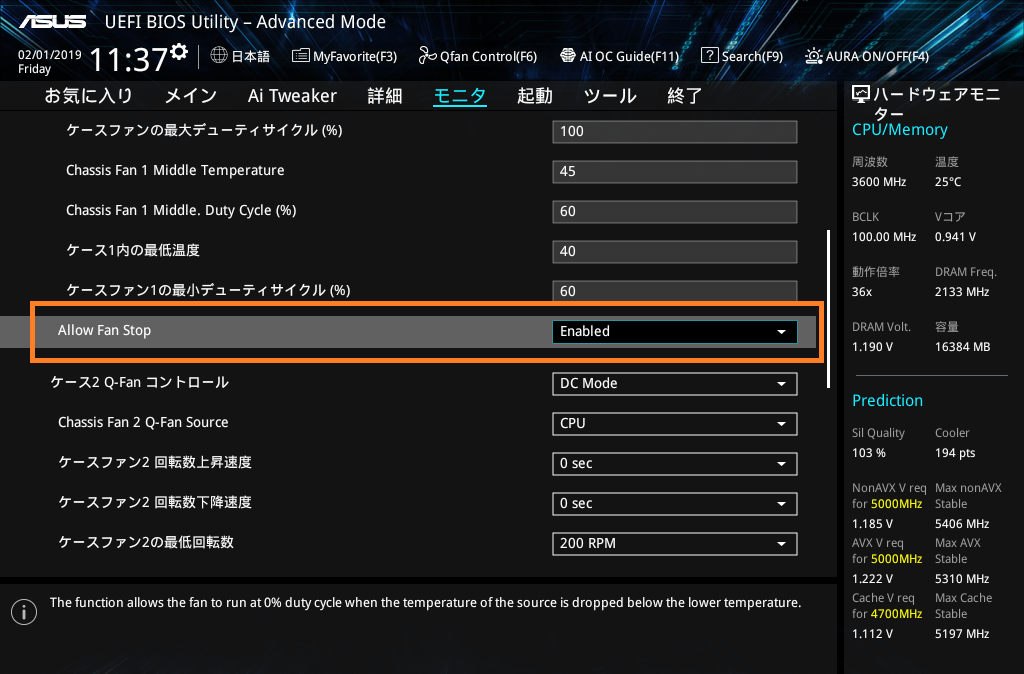Click the 11:37 clock display
The height and width of the screenshot is (674, 1024).
[x=129, y=60]
